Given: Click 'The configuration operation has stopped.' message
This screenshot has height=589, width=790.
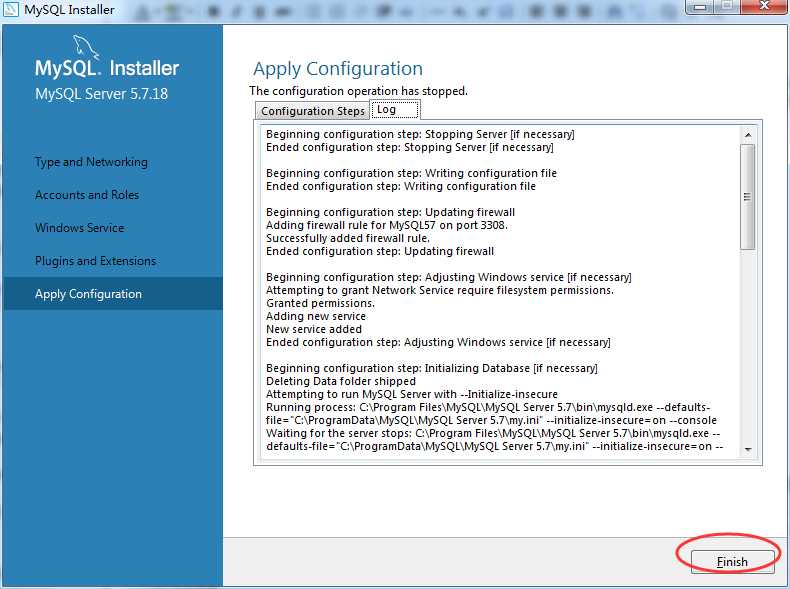Looking at the screenshot, I should click(x=358, y=91).
